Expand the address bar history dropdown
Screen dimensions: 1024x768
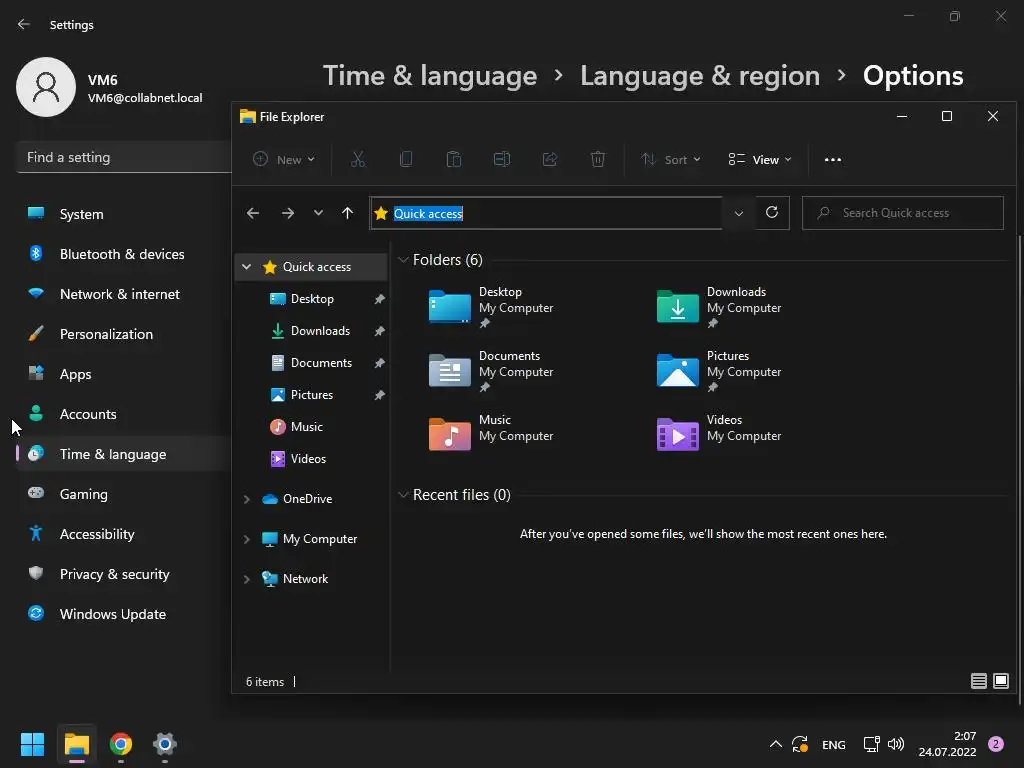739,213
